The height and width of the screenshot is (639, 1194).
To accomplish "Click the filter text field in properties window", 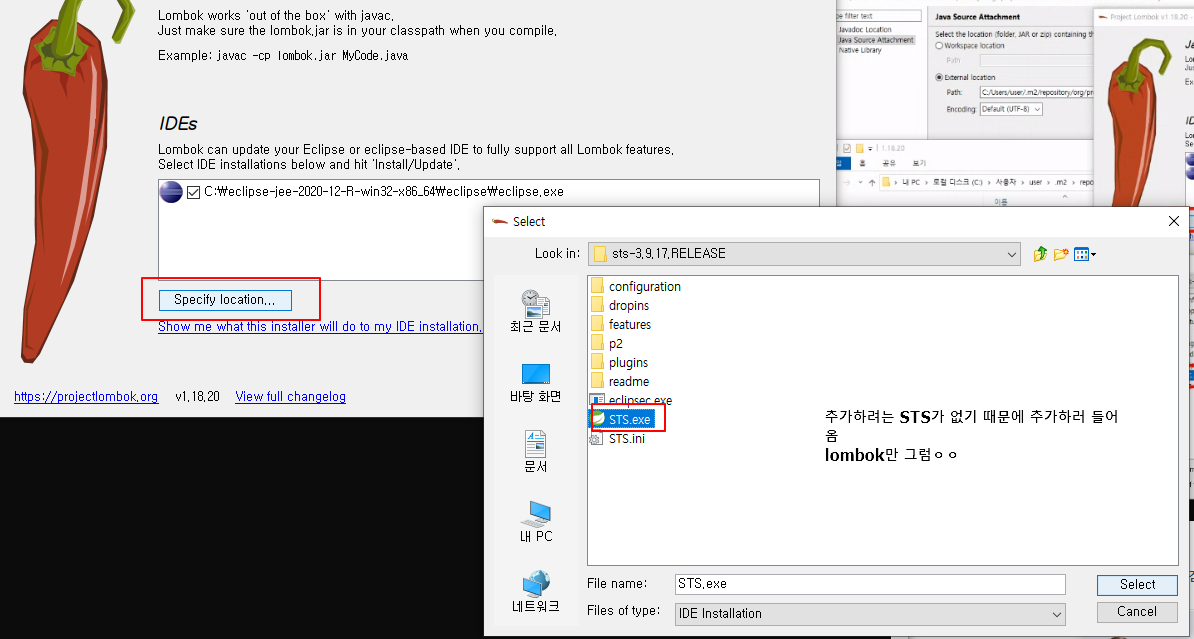I will (x=879, y=16).
